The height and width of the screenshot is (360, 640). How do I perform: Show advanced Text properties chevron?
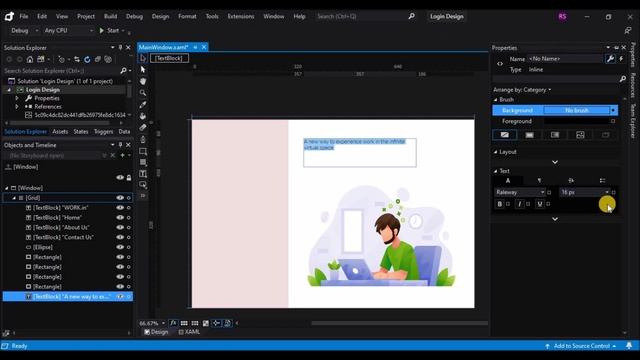pyautogui.click(x=555, y=219)
